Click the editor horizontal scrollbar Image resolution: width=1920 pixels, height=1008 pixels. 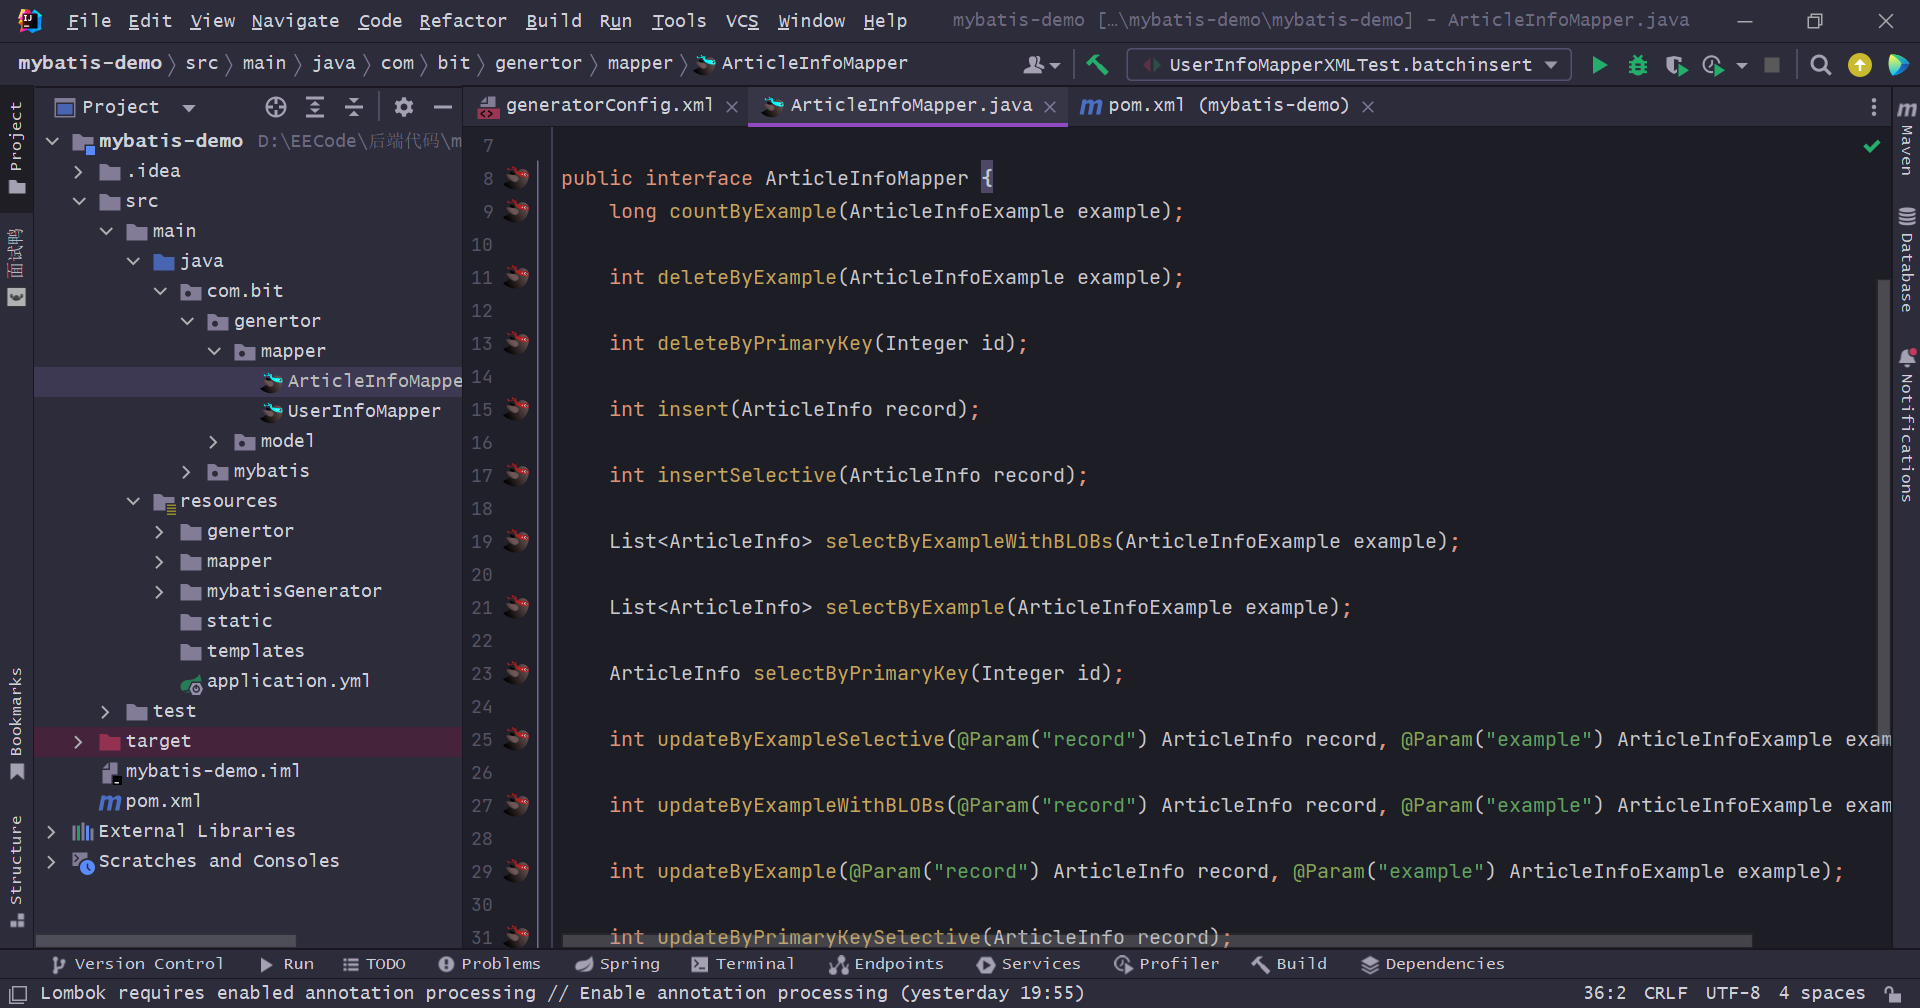coord(1157,941)
